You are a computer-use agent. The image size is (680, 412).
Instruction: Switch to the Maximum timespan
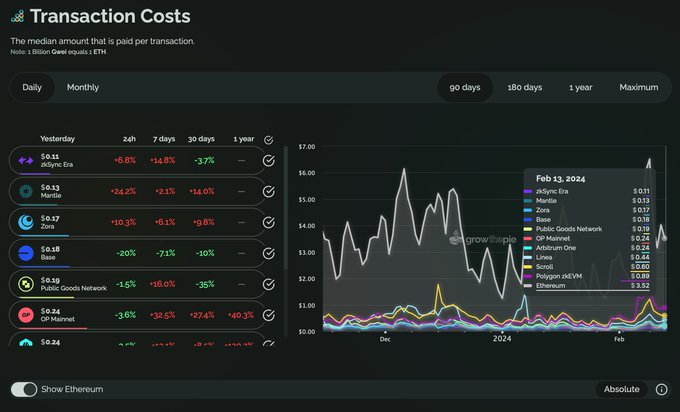(x=638, y=87)
